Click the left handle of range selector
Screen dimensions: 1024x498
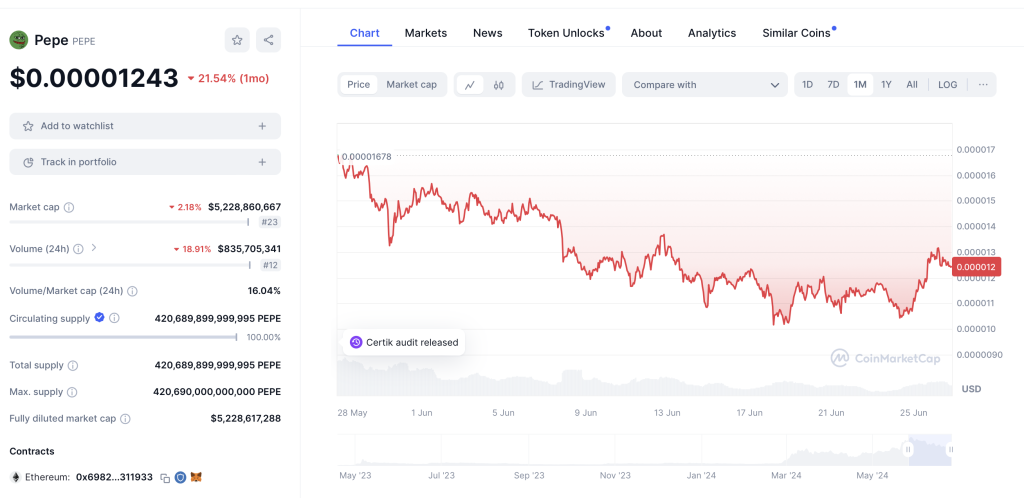908,449
